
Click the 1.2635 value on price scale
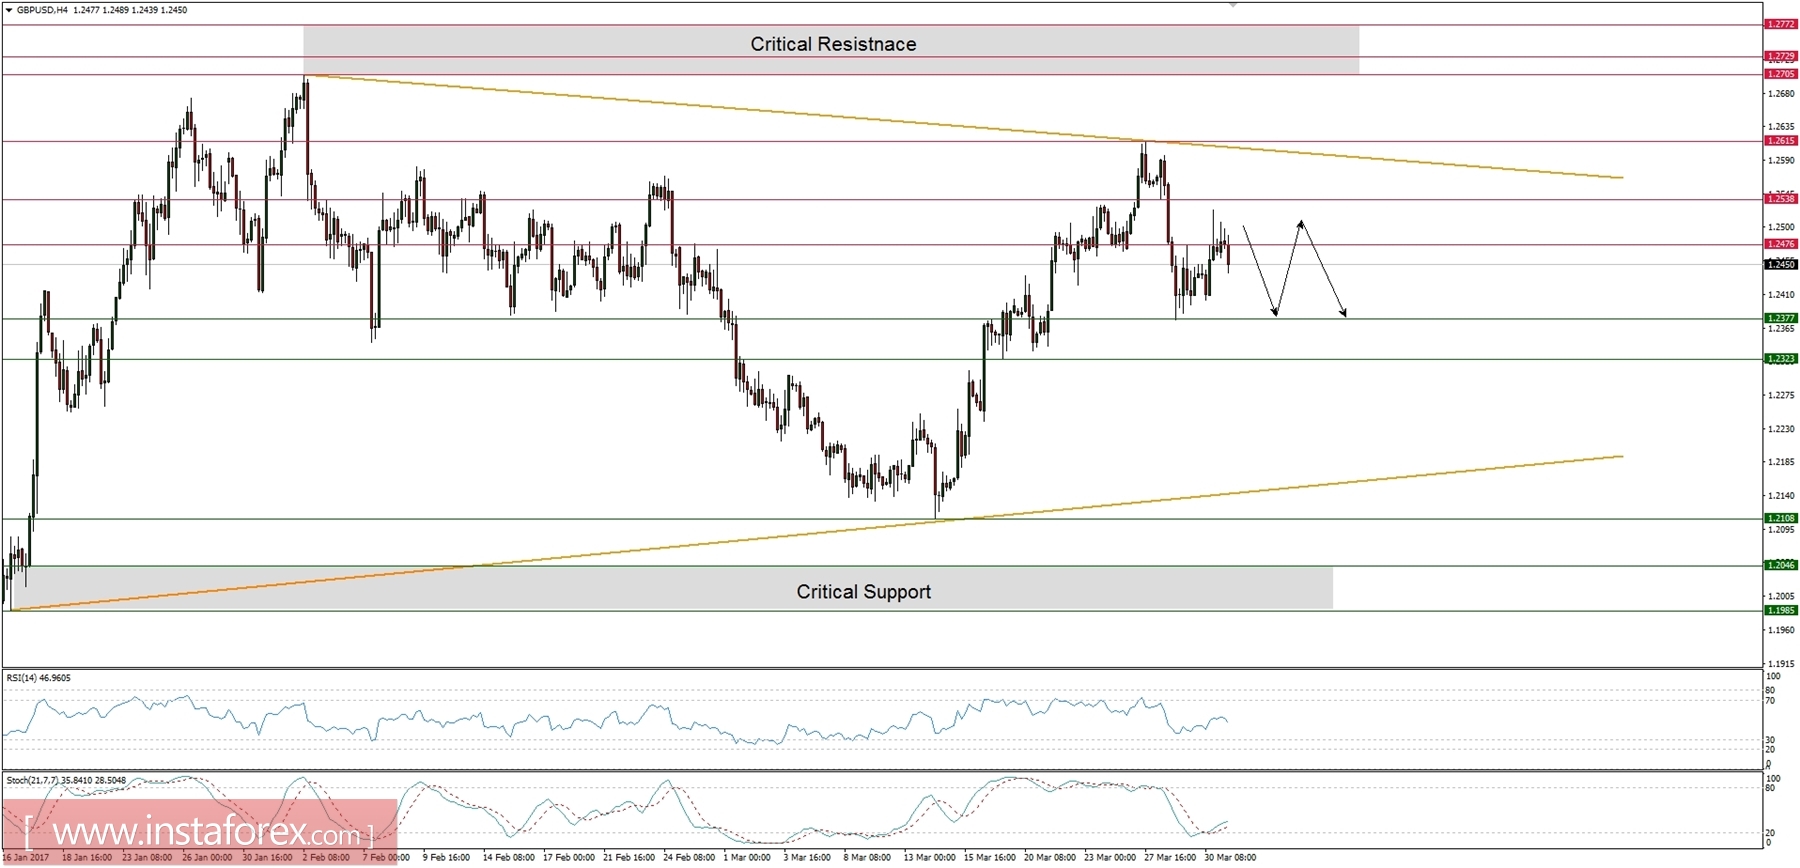(x=1781, y=127)
